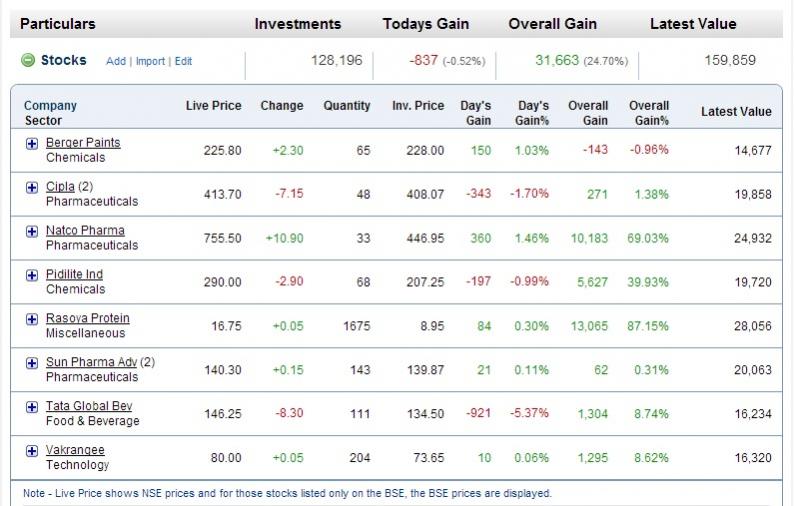
Task: Expand the Natco Pharma row
Action: click(32, 232)
